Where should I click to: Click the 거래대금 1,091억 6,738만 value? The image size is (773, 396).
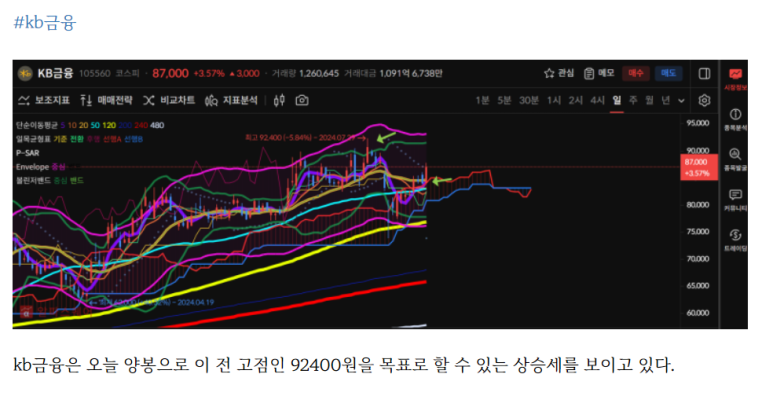pyautogui.click(x=411, y=73)
